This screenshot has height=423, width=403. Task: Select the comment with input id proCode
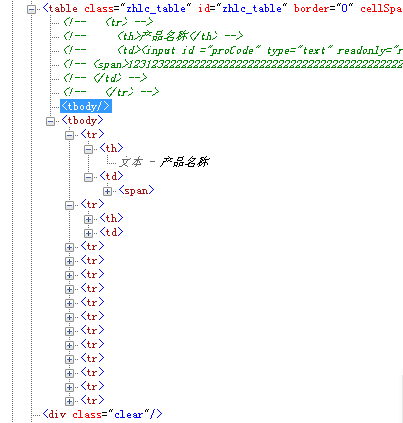click(x=233, y=50)
